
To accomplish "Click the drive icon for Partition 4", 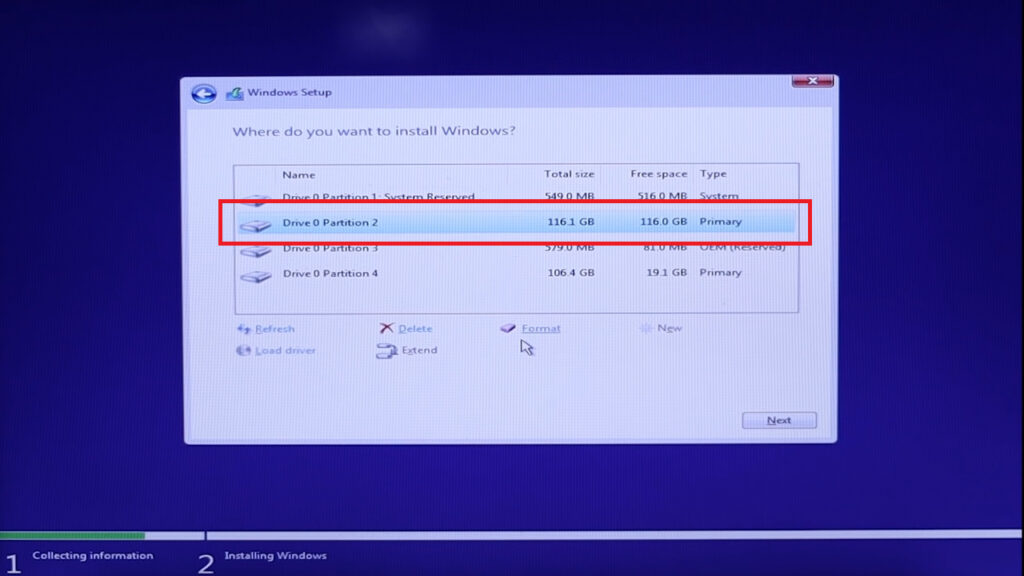I will point(257,274).
